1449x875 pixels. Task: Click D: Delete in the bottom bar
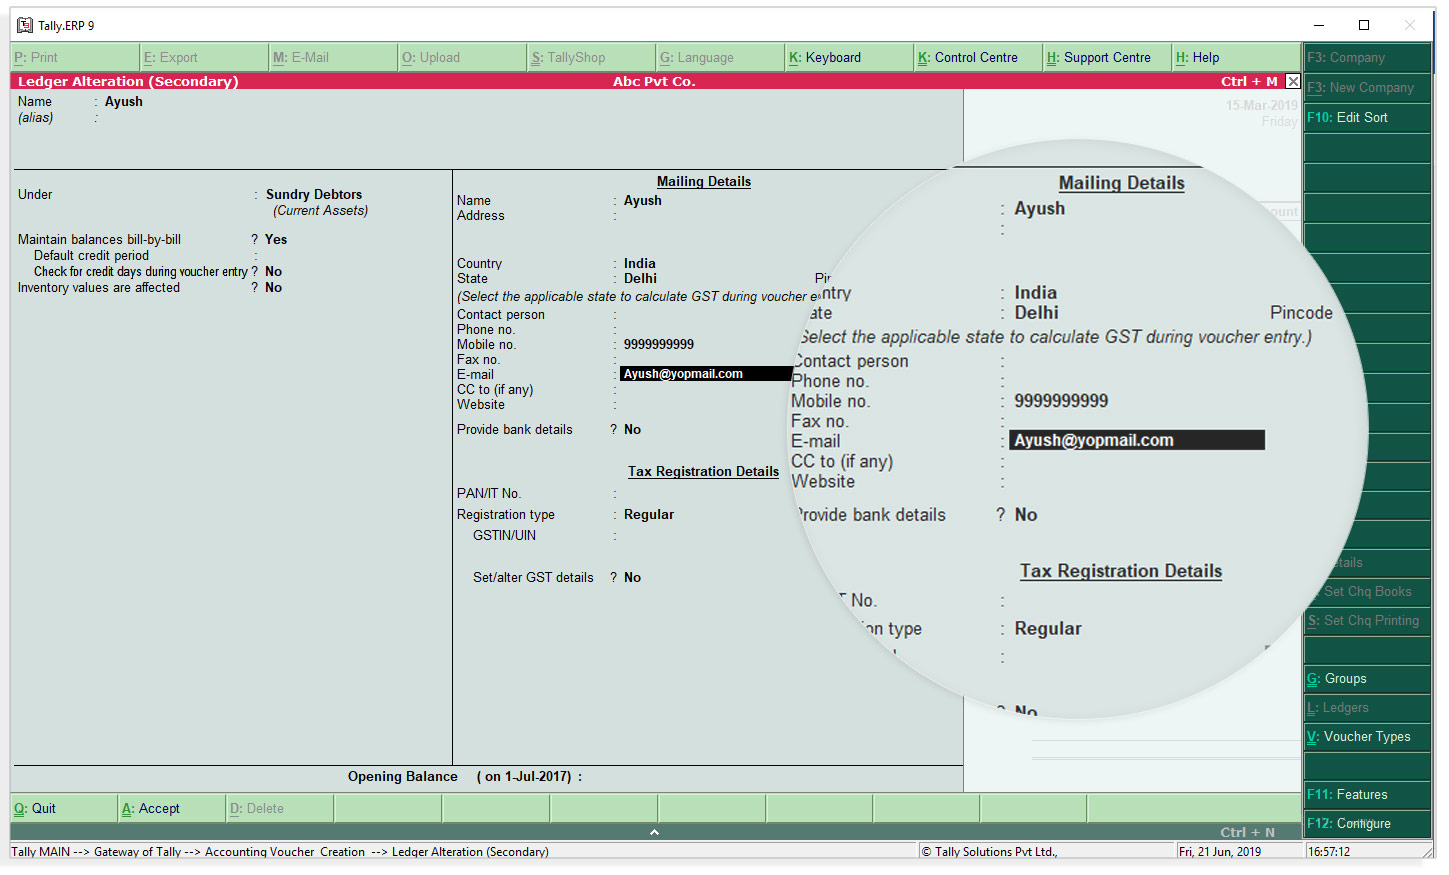pyautogui.click(x=280, y=809)
